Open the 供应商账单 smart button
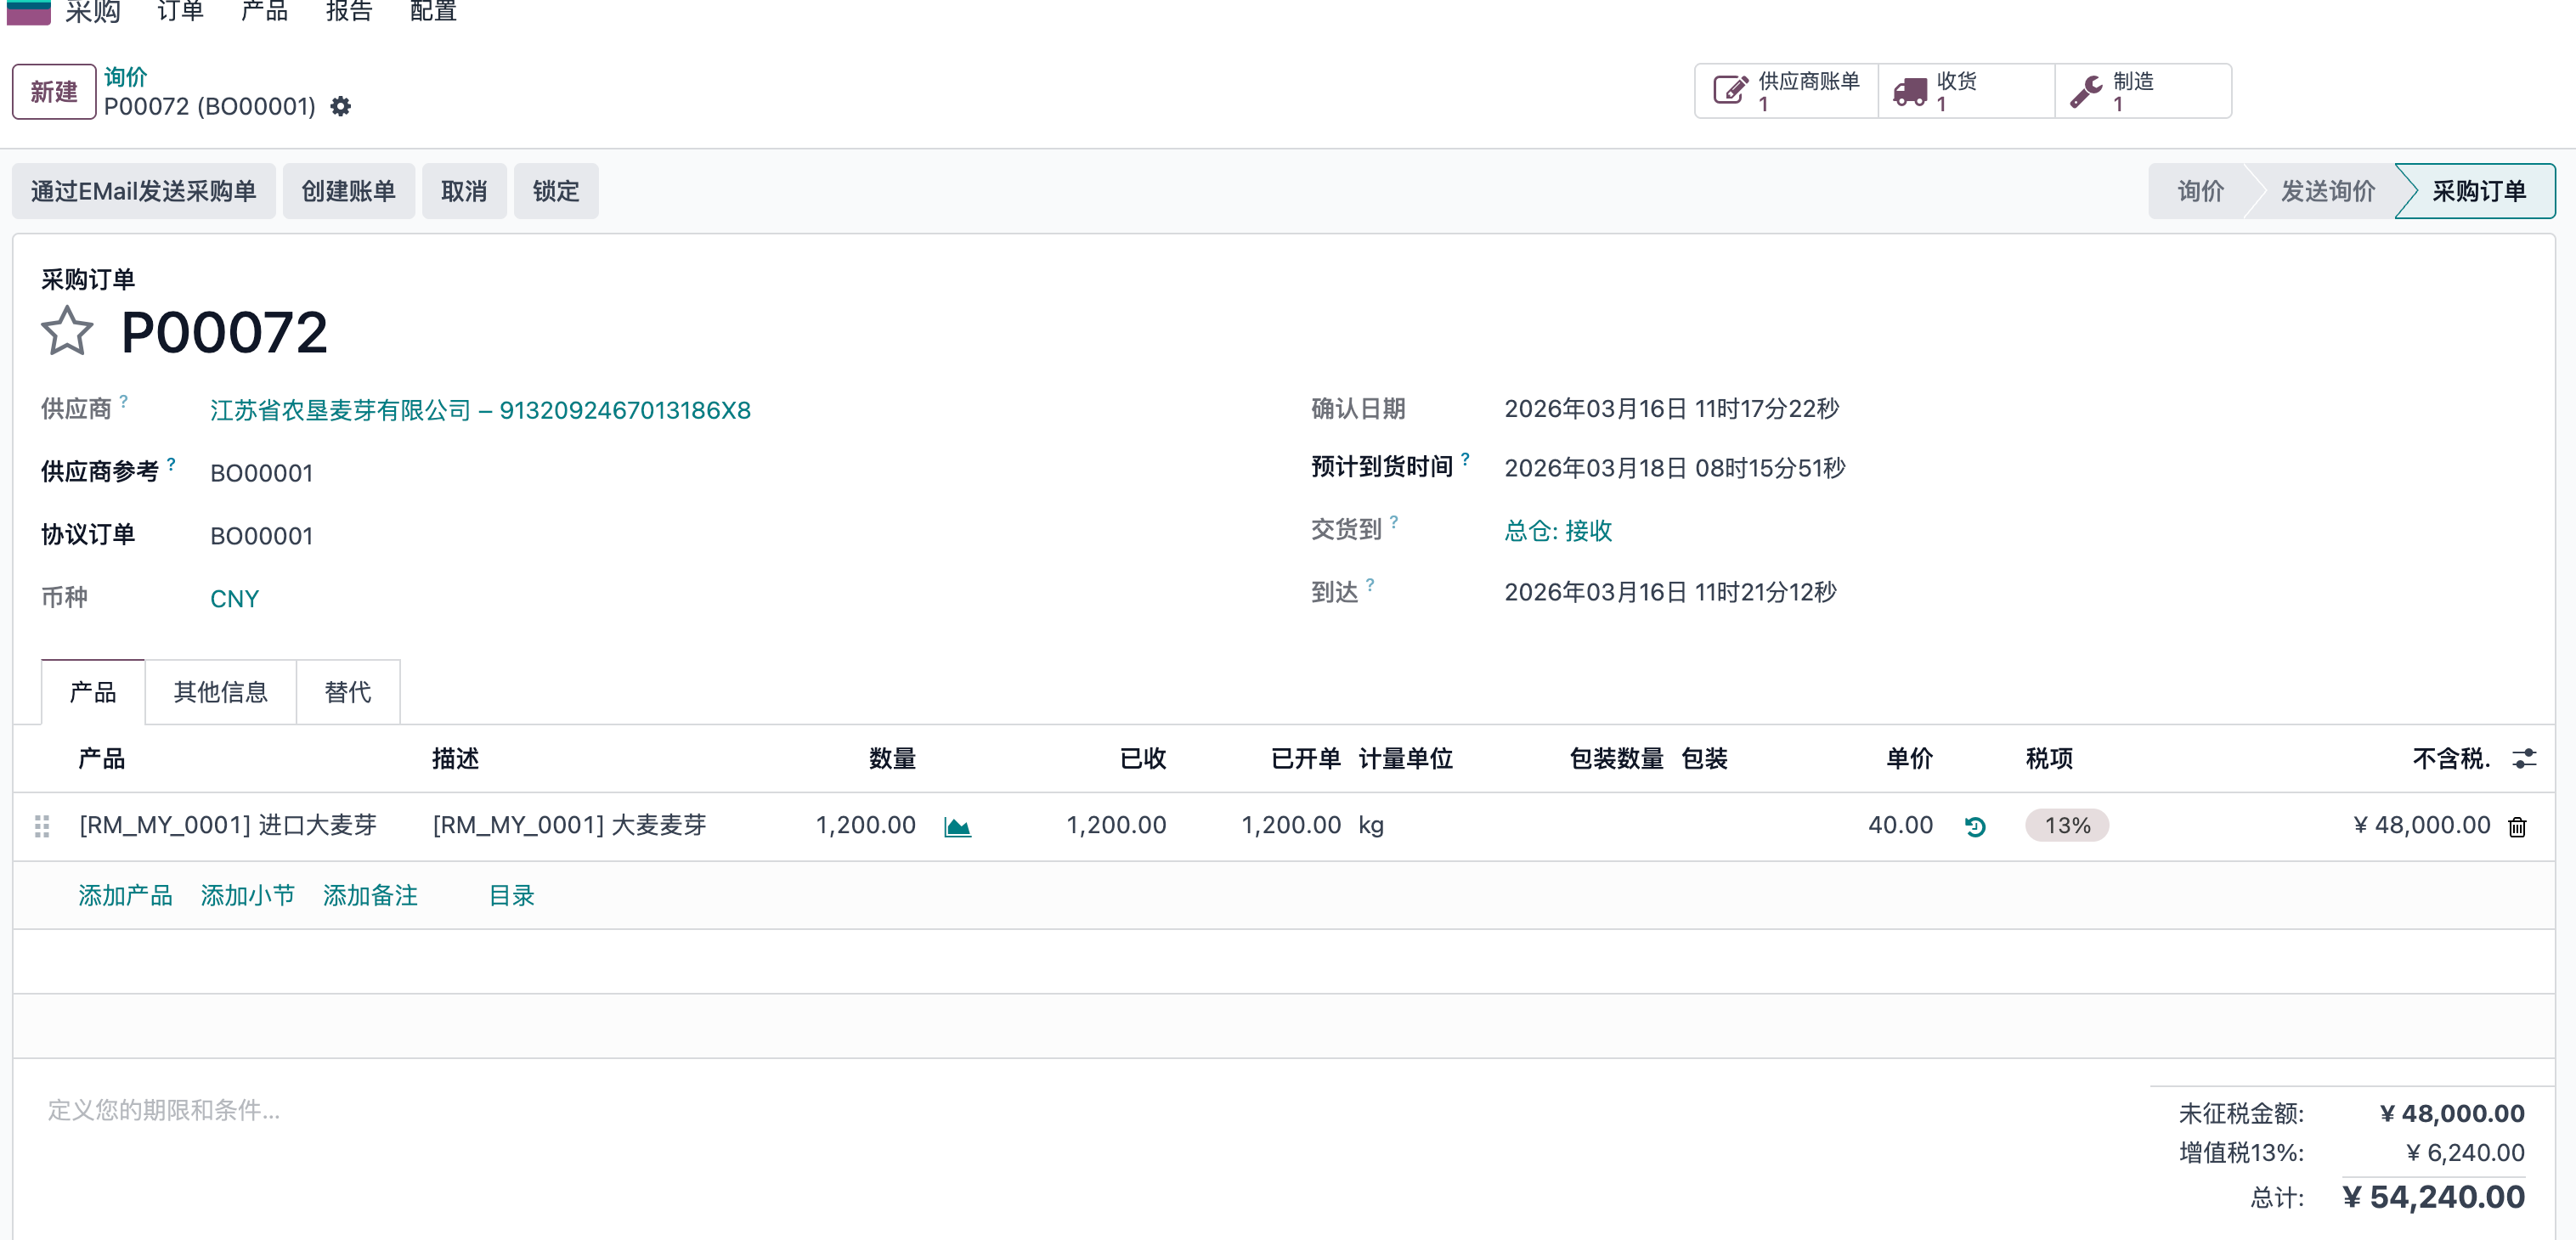2576x1240 pixels. point(1787,91)
